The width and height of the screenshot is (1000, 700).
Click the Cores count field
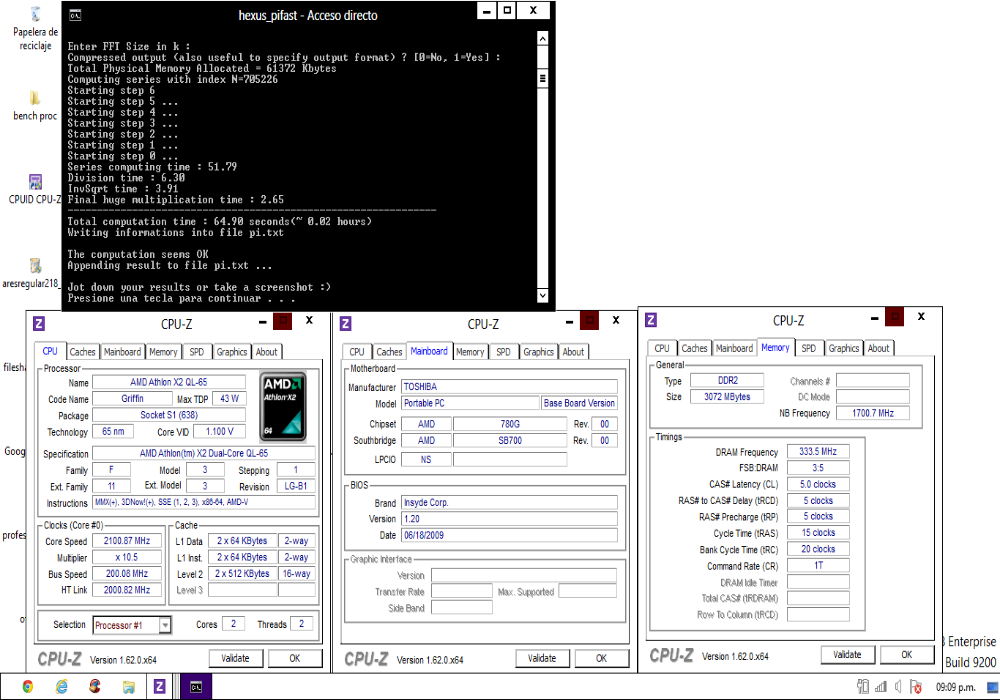pyautogui.click(x=233, y=623)
